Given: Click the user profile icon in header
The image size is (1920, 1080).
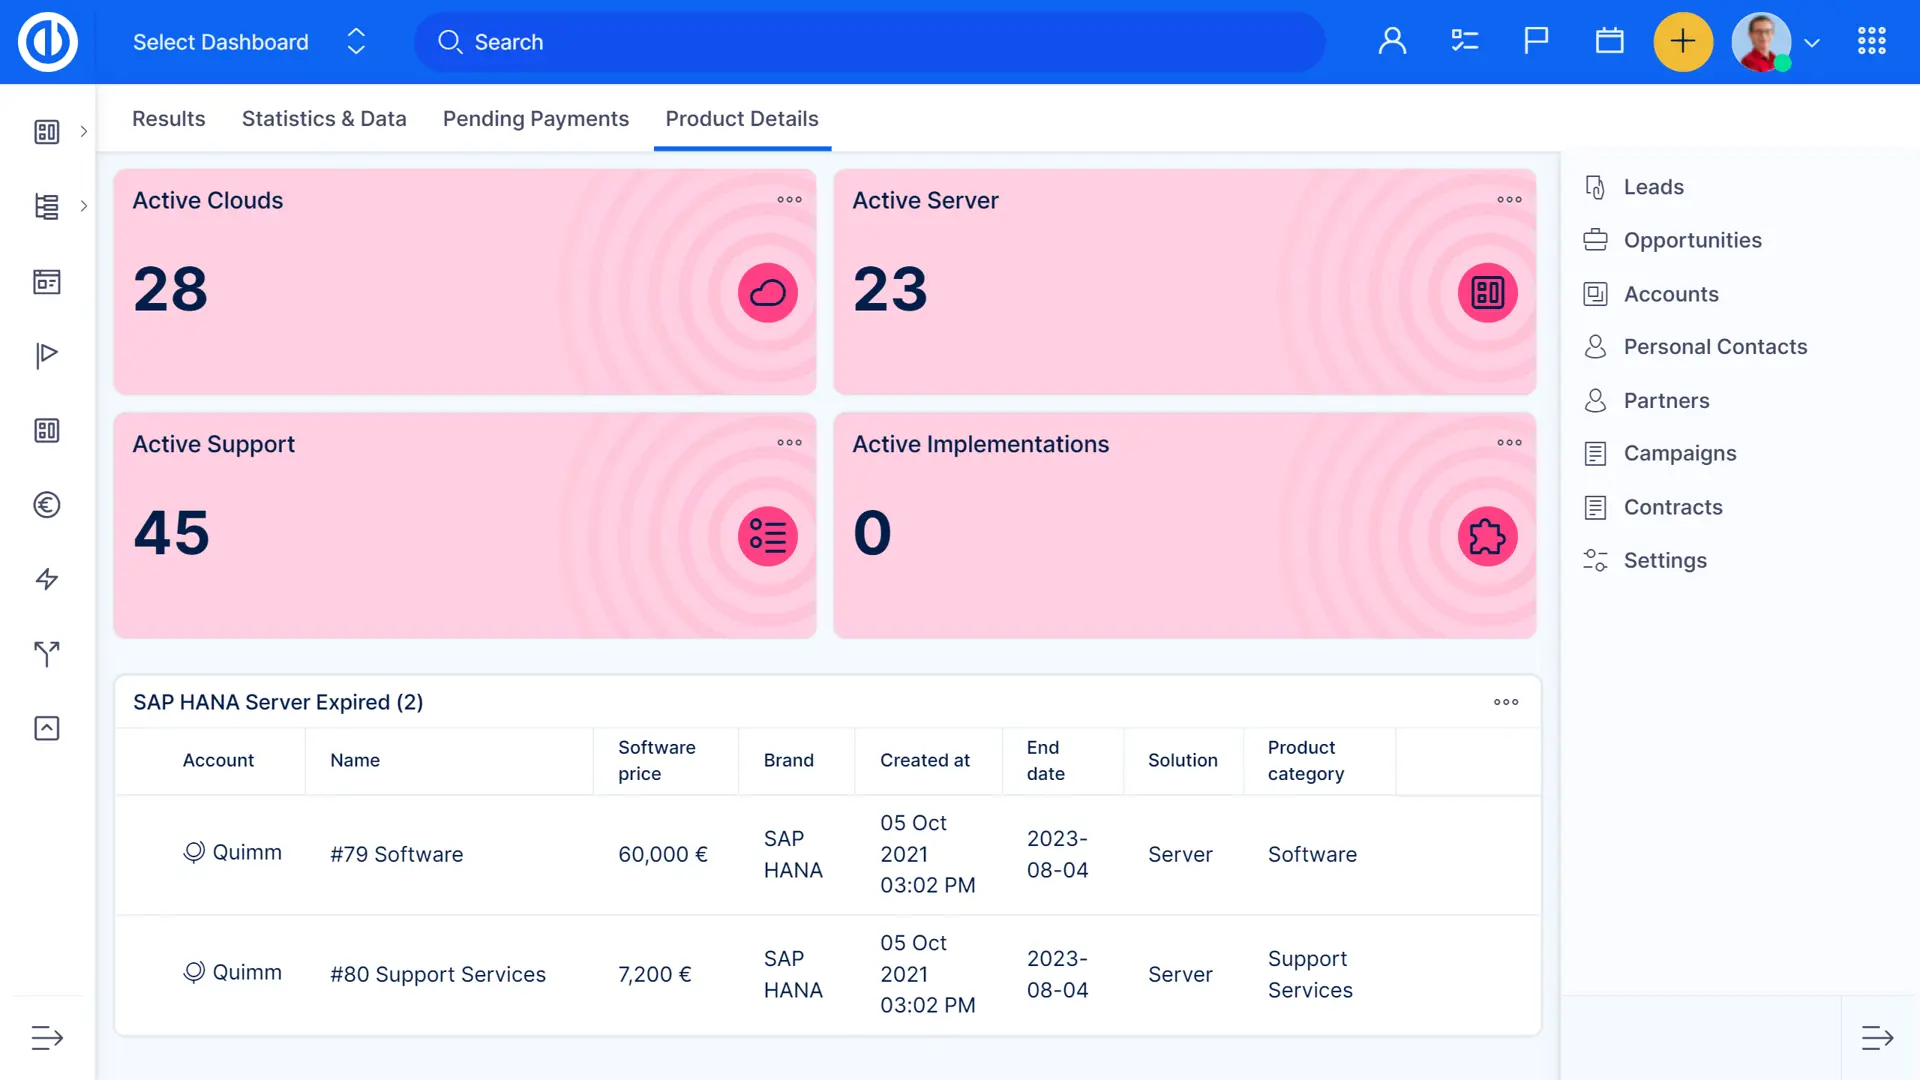Looking at the screenshot, I should 1392,41.
